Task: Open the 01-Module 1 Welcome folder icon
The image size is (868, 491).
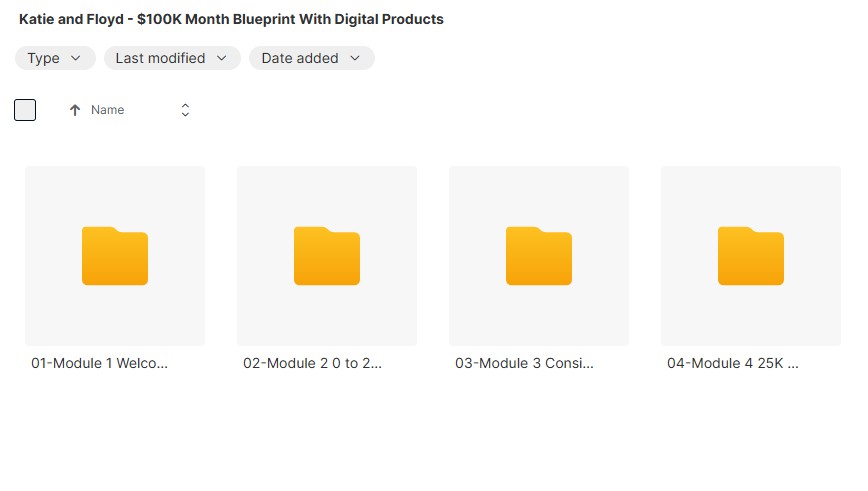Action: (115, 256)
